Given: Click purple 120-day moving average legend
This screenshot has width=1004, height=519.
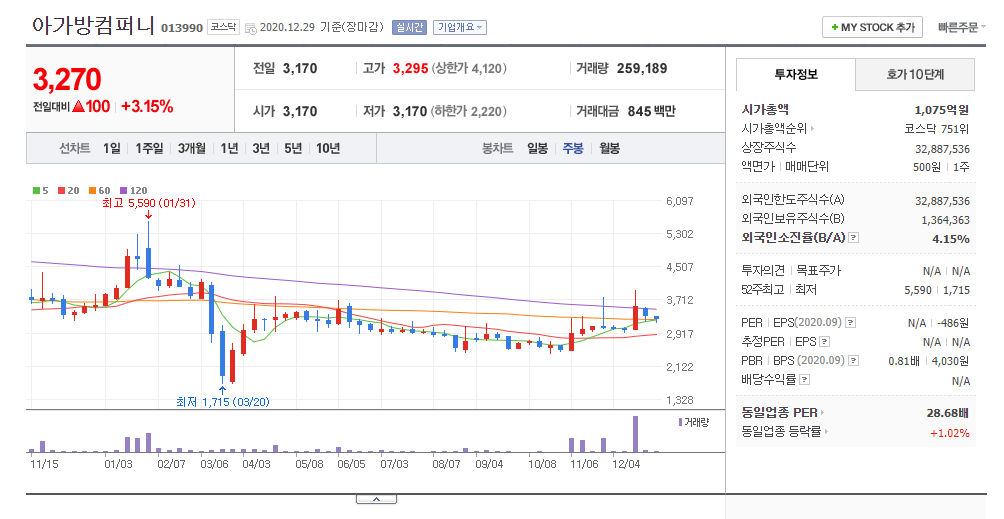Looking at the screenshot, I should coord(133,191).
